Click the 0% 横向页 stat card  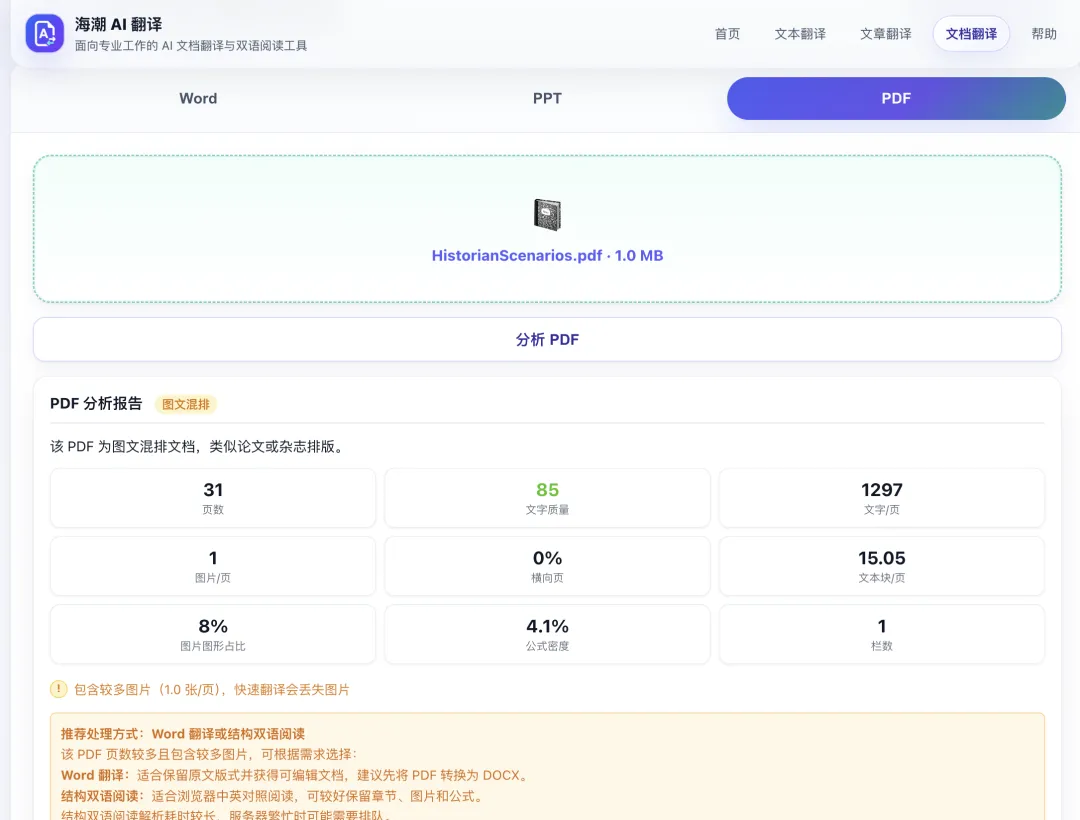[547, 566]
